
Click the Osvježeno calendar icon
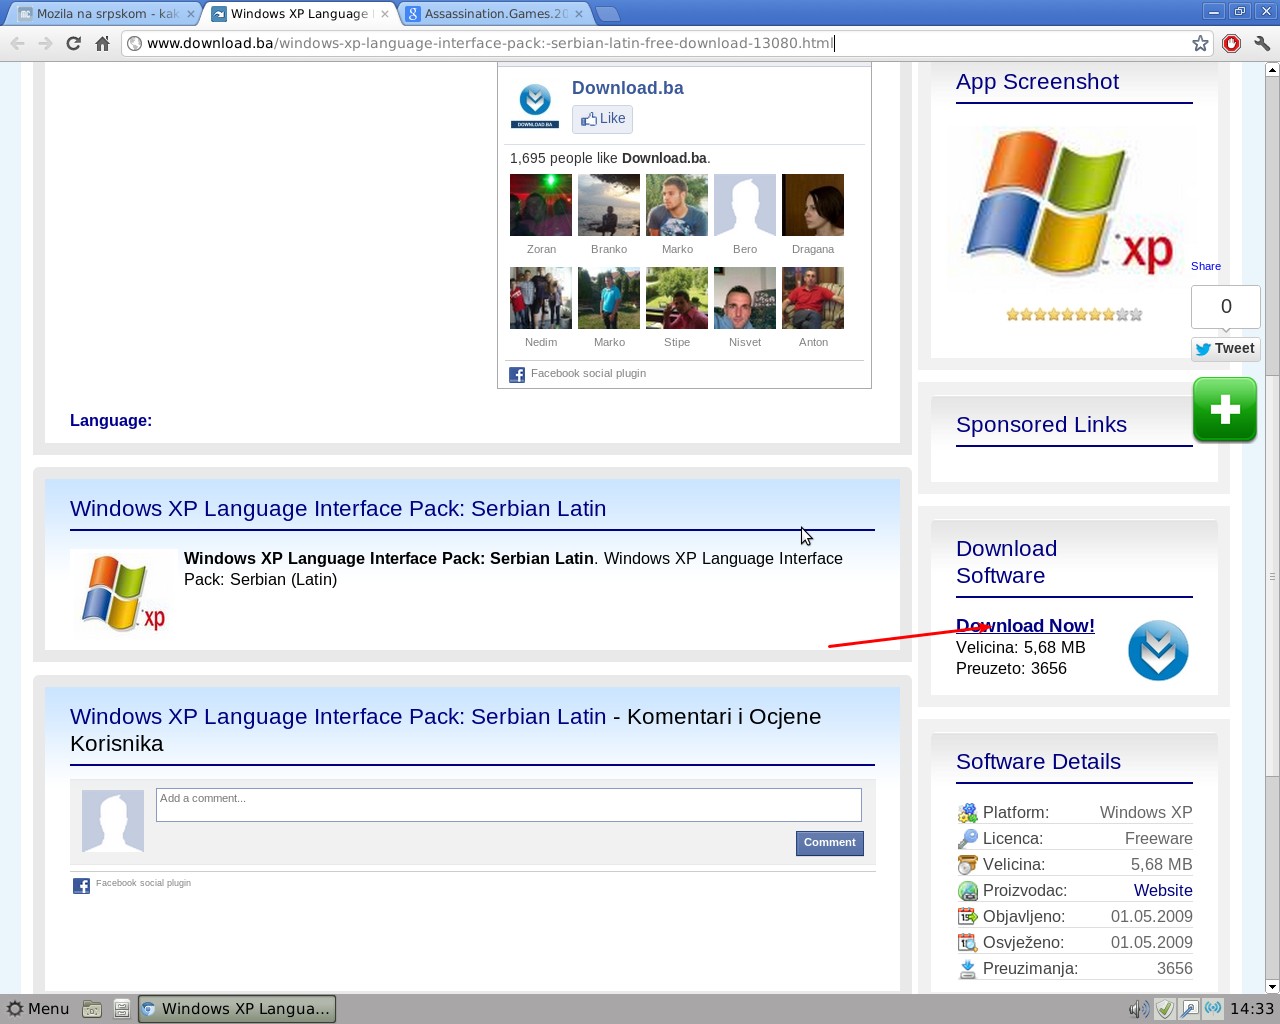(x=967, y=943)
